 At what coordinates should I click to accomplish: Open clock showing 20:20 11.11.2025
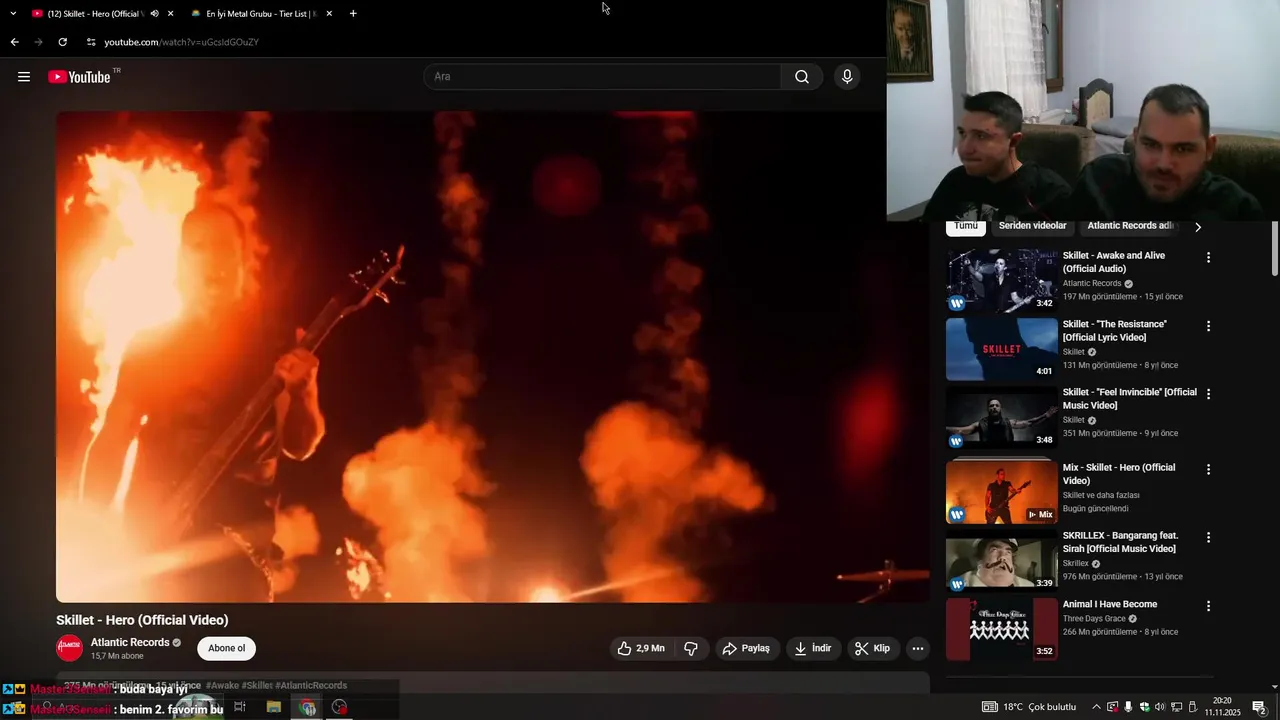(x=1222, y=707)
